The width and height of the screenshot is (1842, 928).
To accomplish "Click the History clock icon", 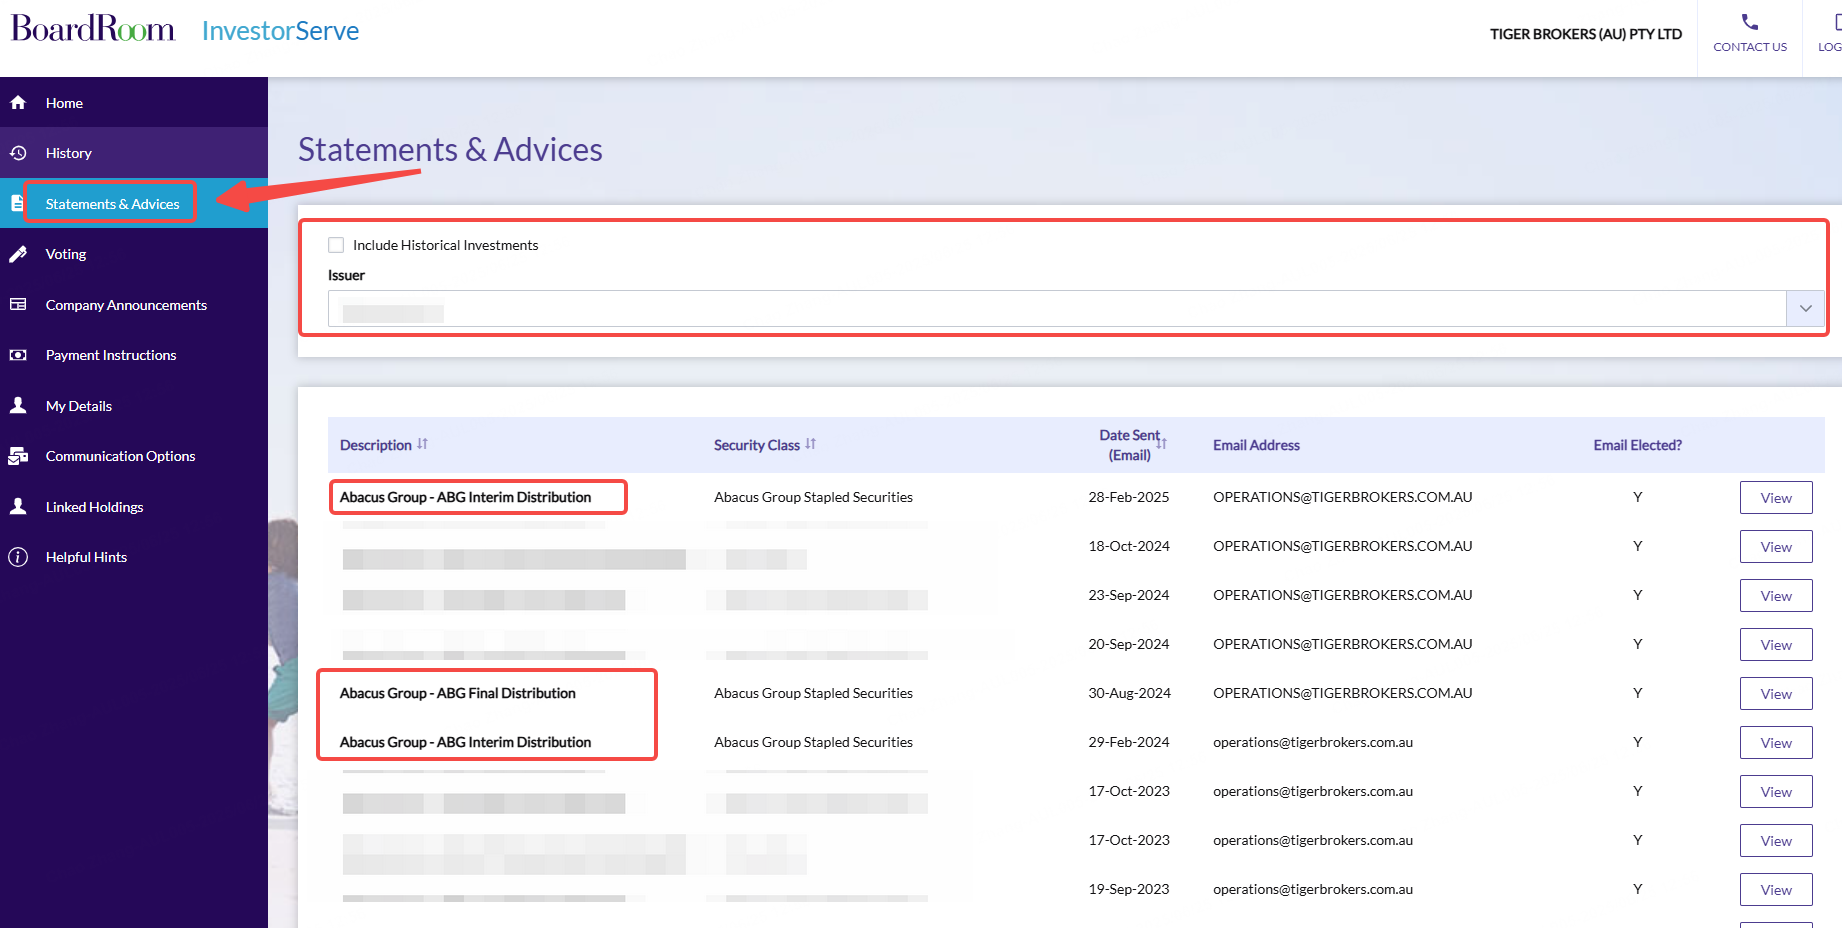I will pos(18,153).
